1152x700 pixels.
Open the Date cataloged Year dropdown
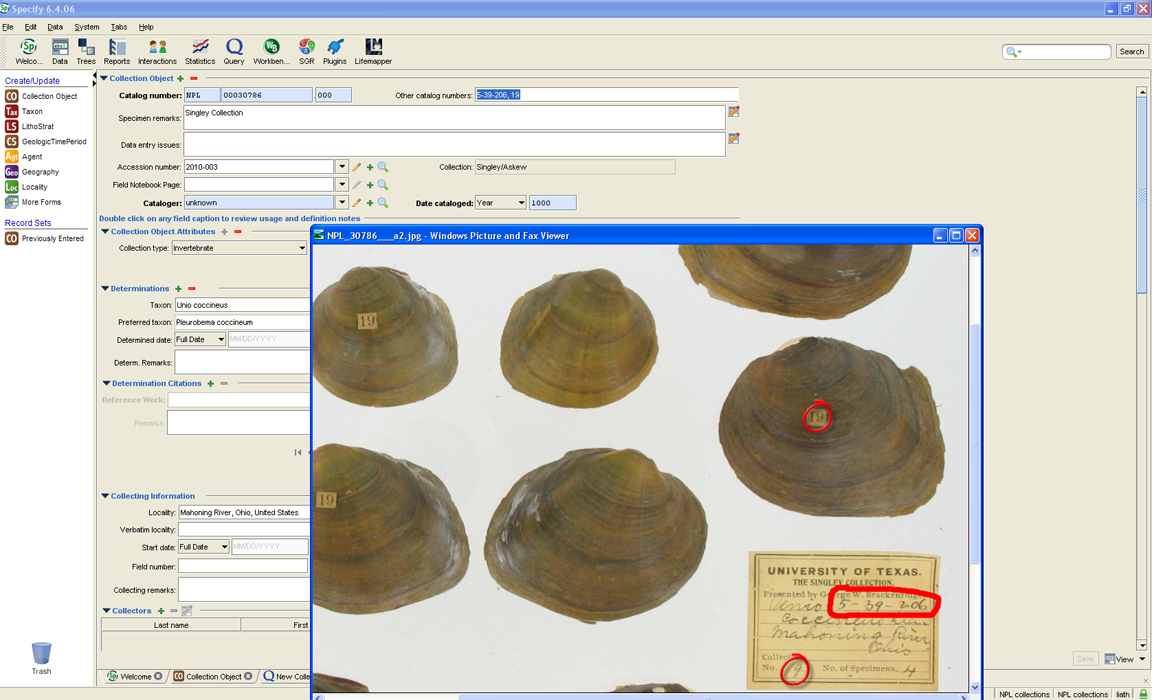520,203
